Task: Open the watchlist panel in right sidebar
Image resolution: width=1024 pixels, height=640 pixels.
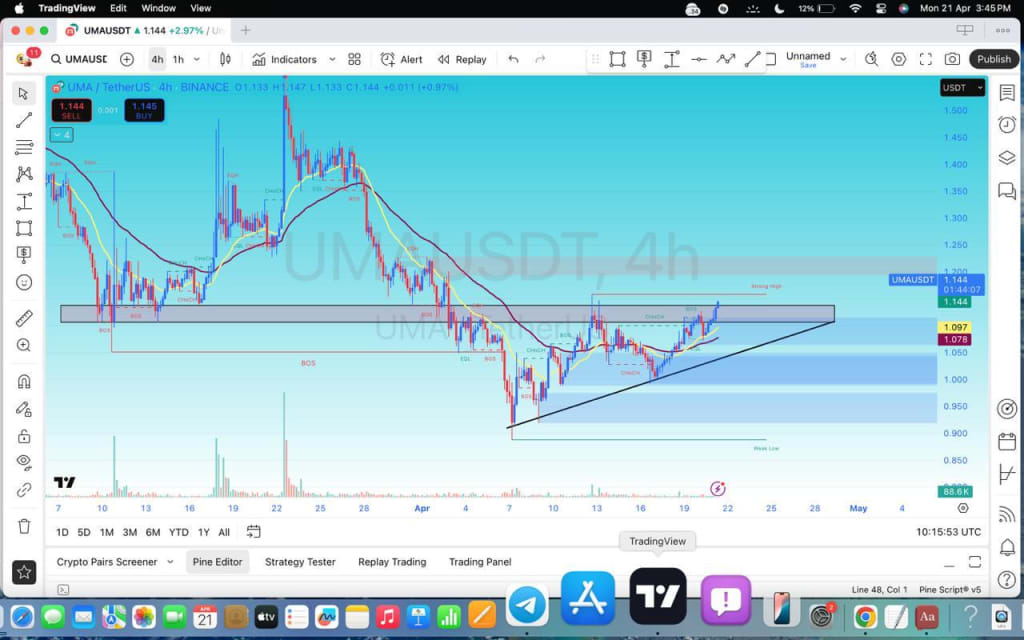Action: 1007,93
